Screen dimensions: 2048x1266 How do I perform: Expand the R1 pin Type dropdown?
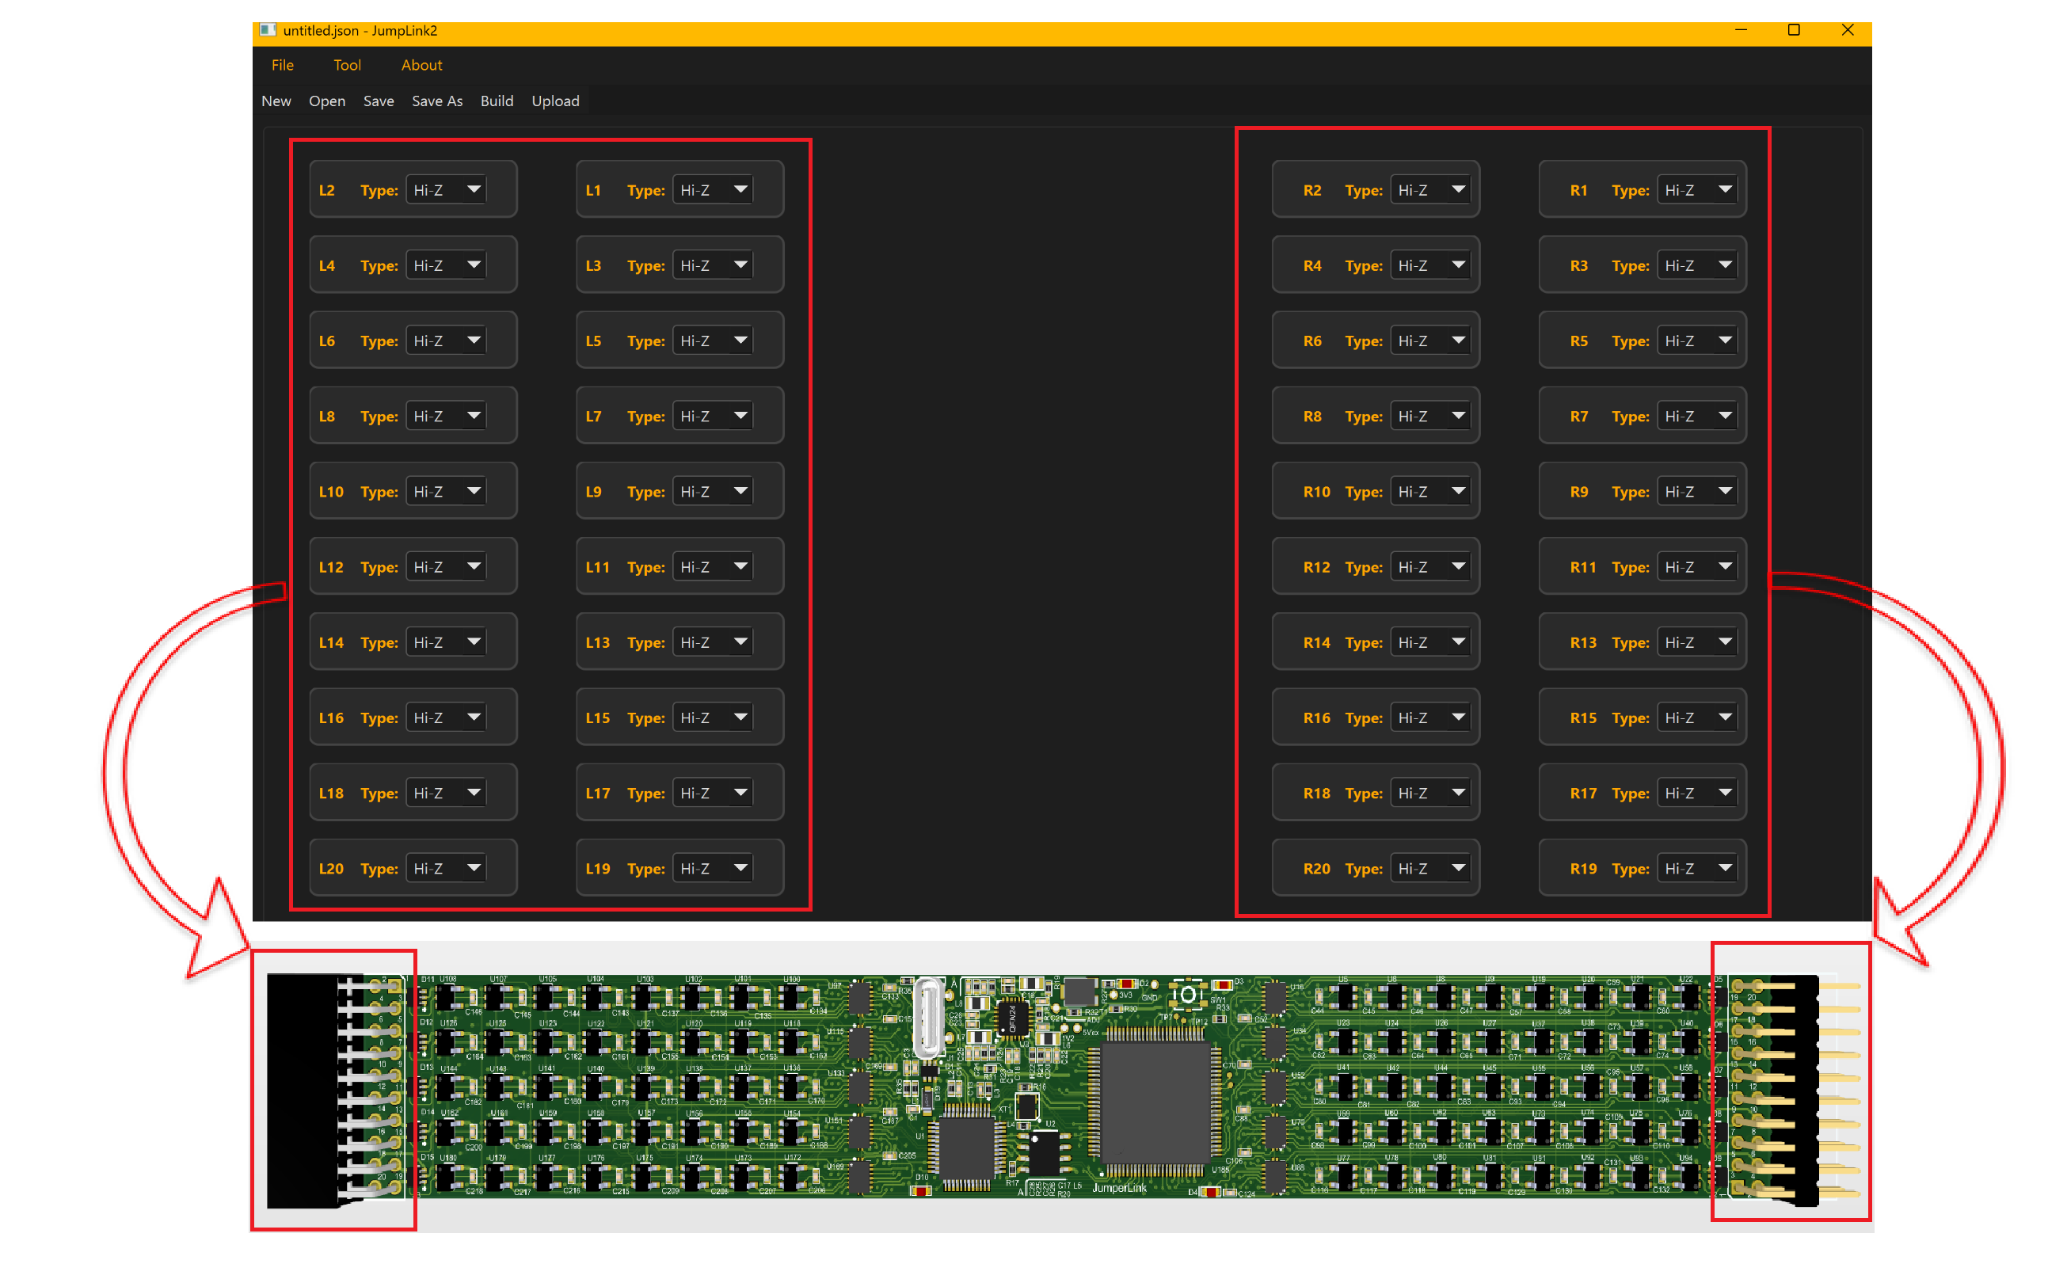1697,190
